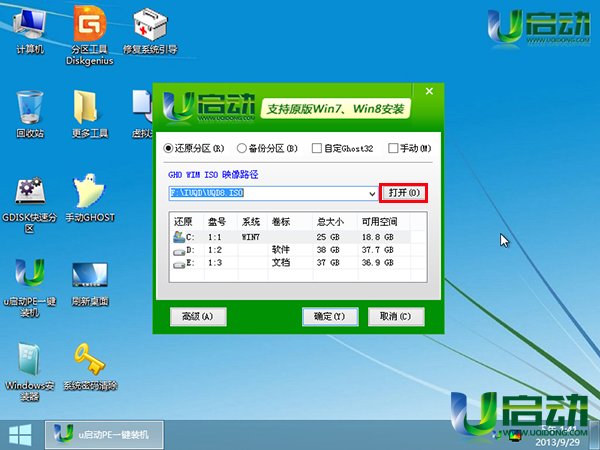This screenshot has height=450, width=600.
Task: Click the WIN7 system cell
Action: pos(251,237)
